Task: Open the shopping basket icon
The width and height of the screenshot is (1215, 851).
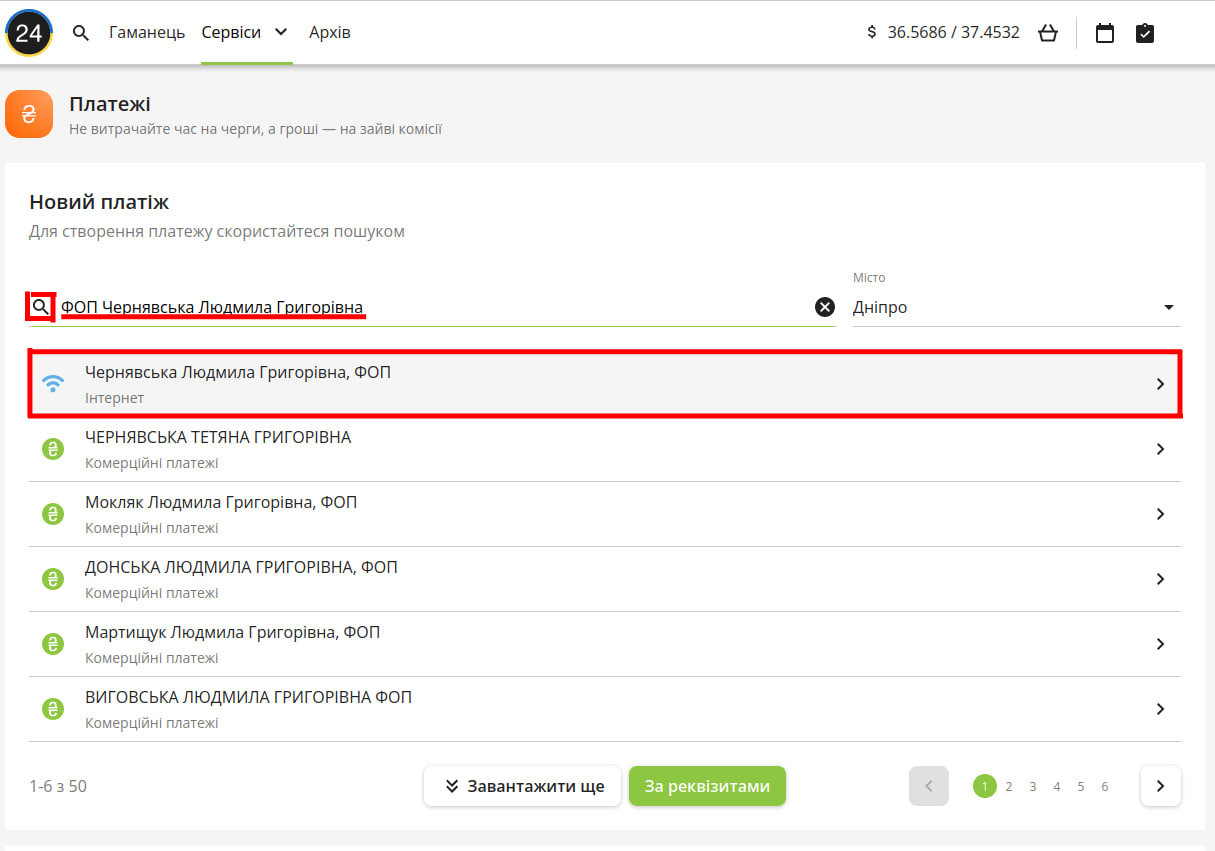Action: click(1048, 33)
